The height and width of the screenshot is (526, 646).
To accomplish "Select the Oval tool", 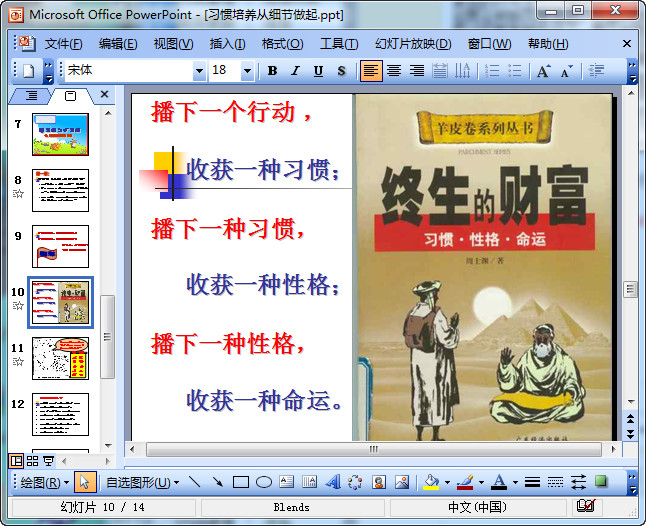I will point(264,482).
